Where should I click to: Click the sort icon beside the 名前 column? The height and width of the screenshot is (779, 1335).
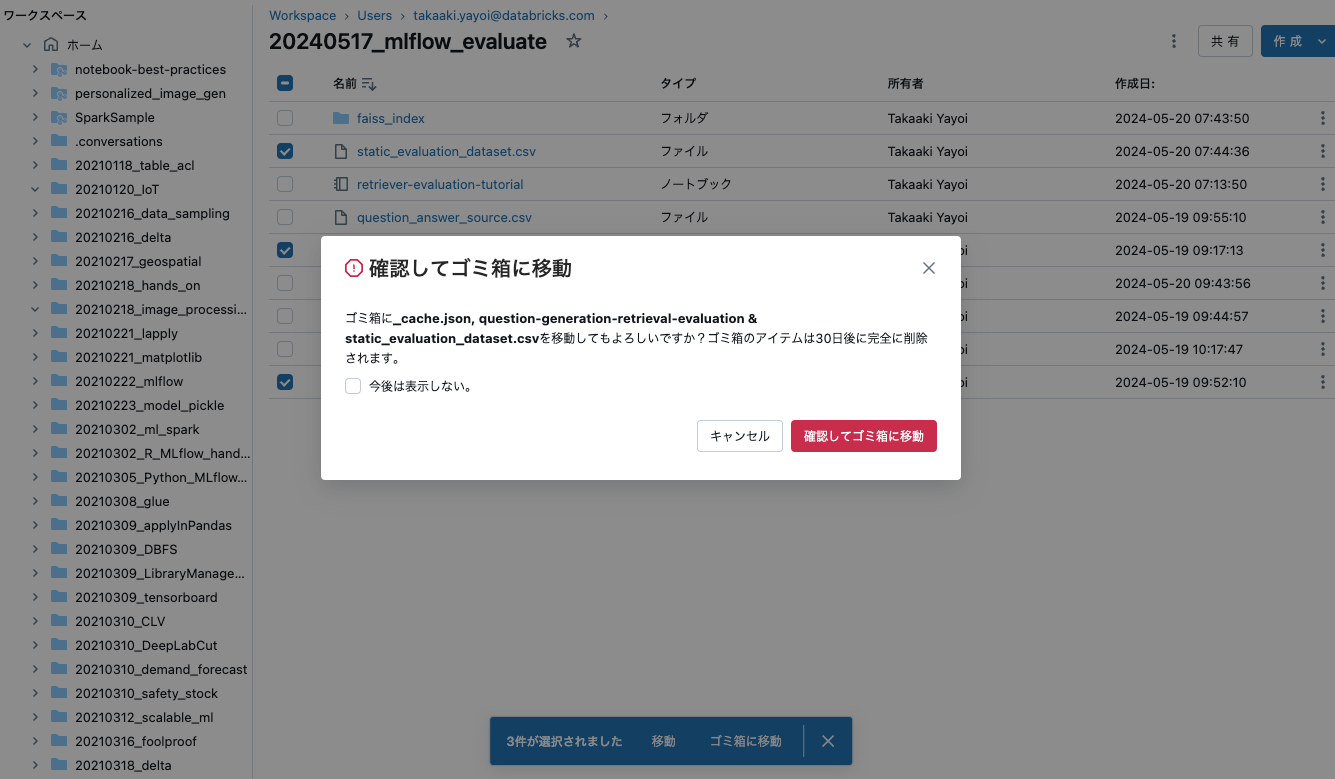pyautogui.click(x=368, y=83)
